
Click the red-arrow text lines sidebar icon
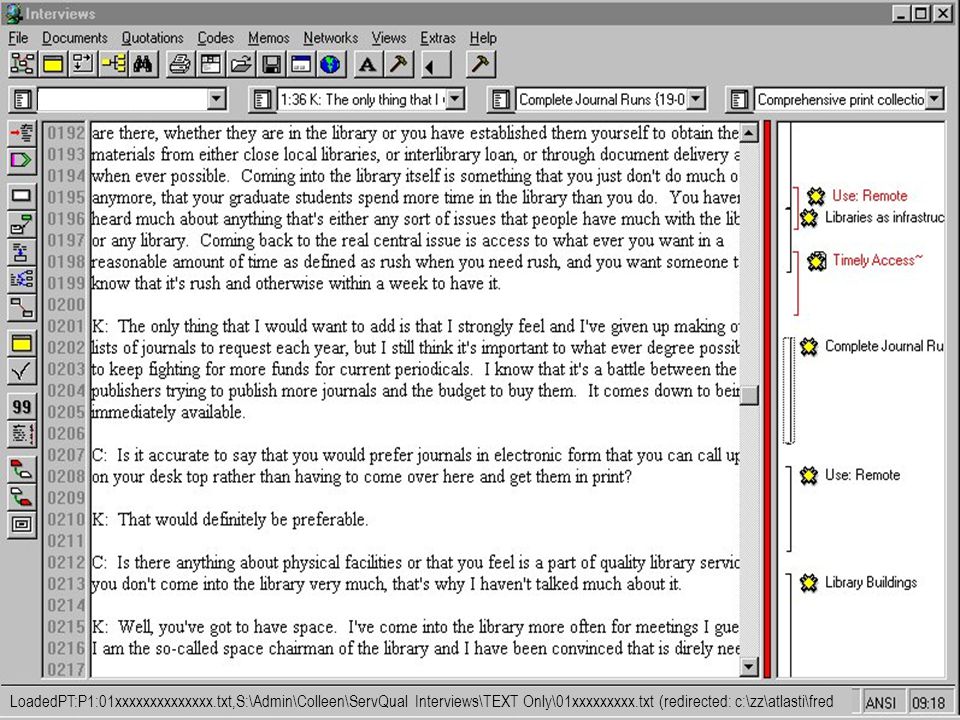[x=21, y=133]
